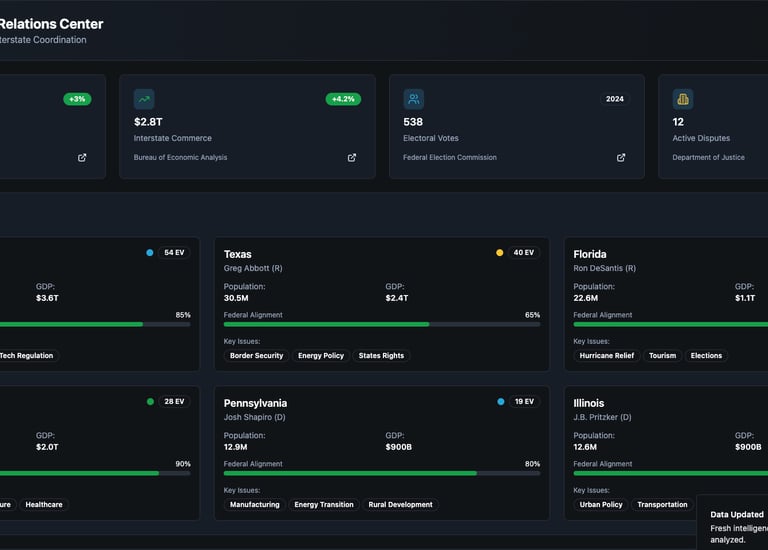This screenshot has height=550, width=768.
Task: Click green status dot beside 28 EV
Action: click(150, 402)
